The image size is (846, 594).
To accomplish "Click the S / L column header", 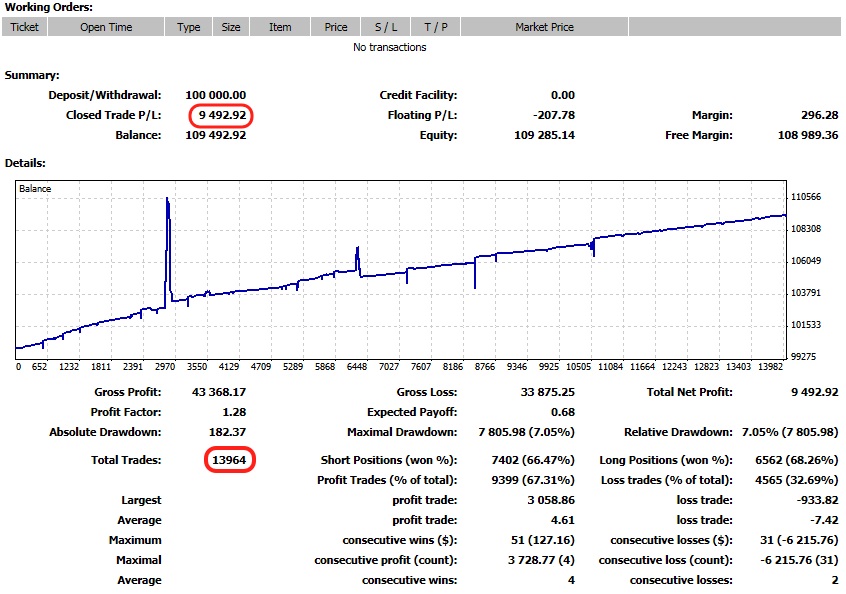I will pyautogui.click(x=385, y=27).
